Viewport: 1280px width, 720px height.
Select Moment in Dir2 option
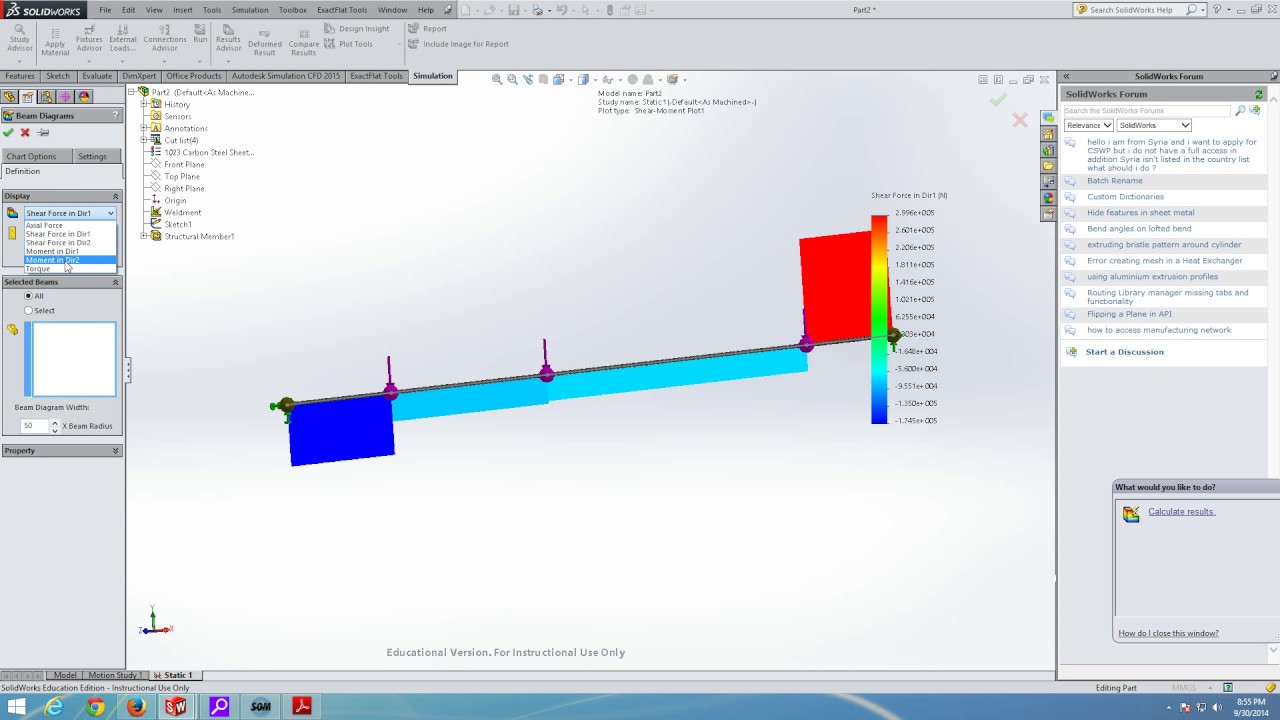[69, 260]
